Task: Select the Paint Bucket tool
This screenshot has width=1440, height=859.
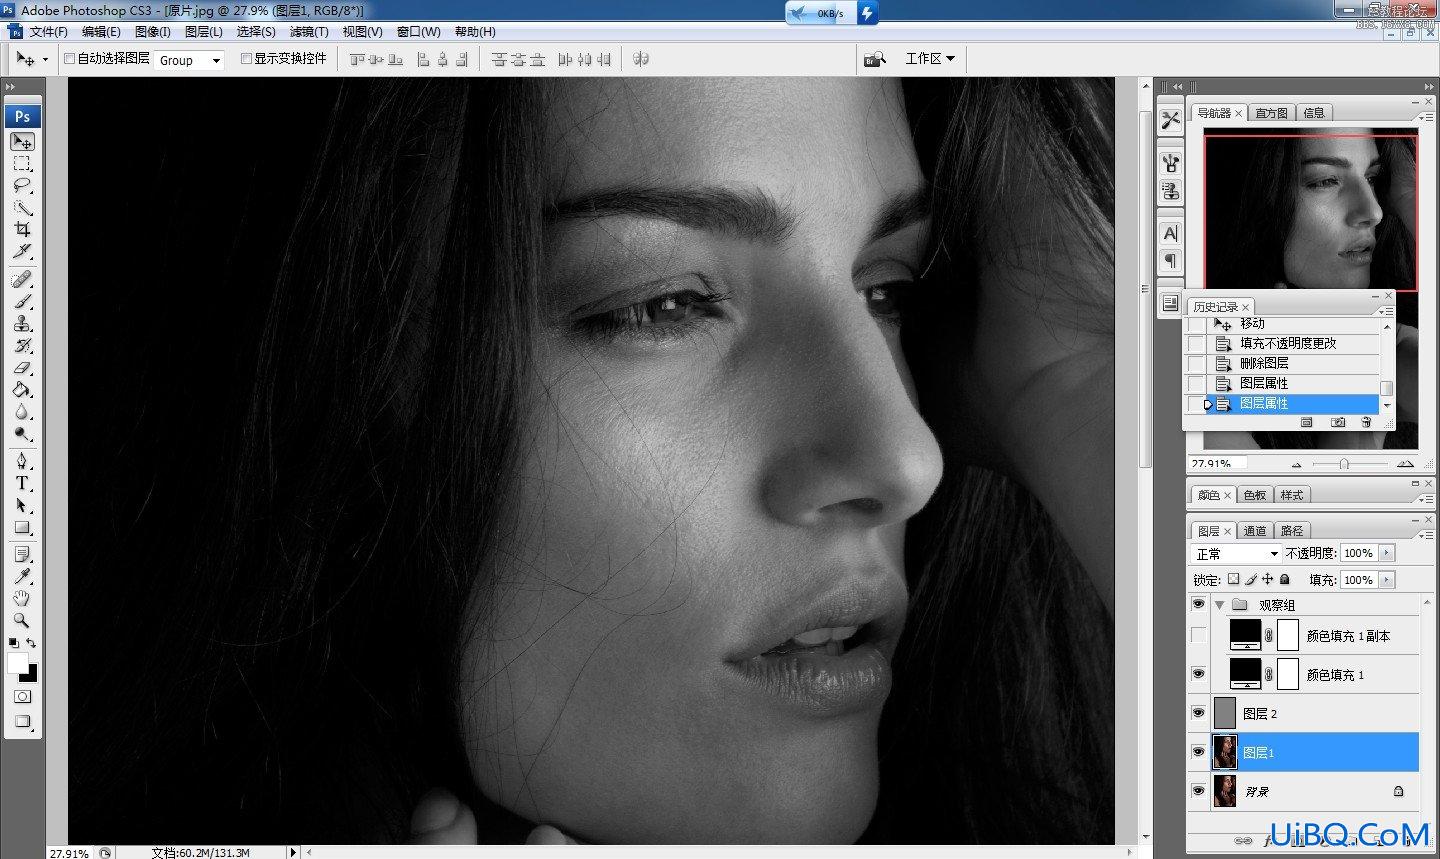Action: (22, 389)
